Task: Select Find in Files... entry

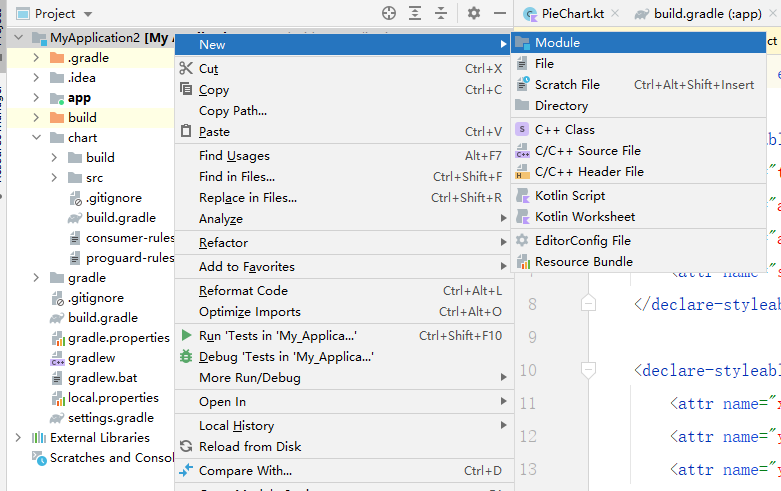Action: click(x=343, y=177)
